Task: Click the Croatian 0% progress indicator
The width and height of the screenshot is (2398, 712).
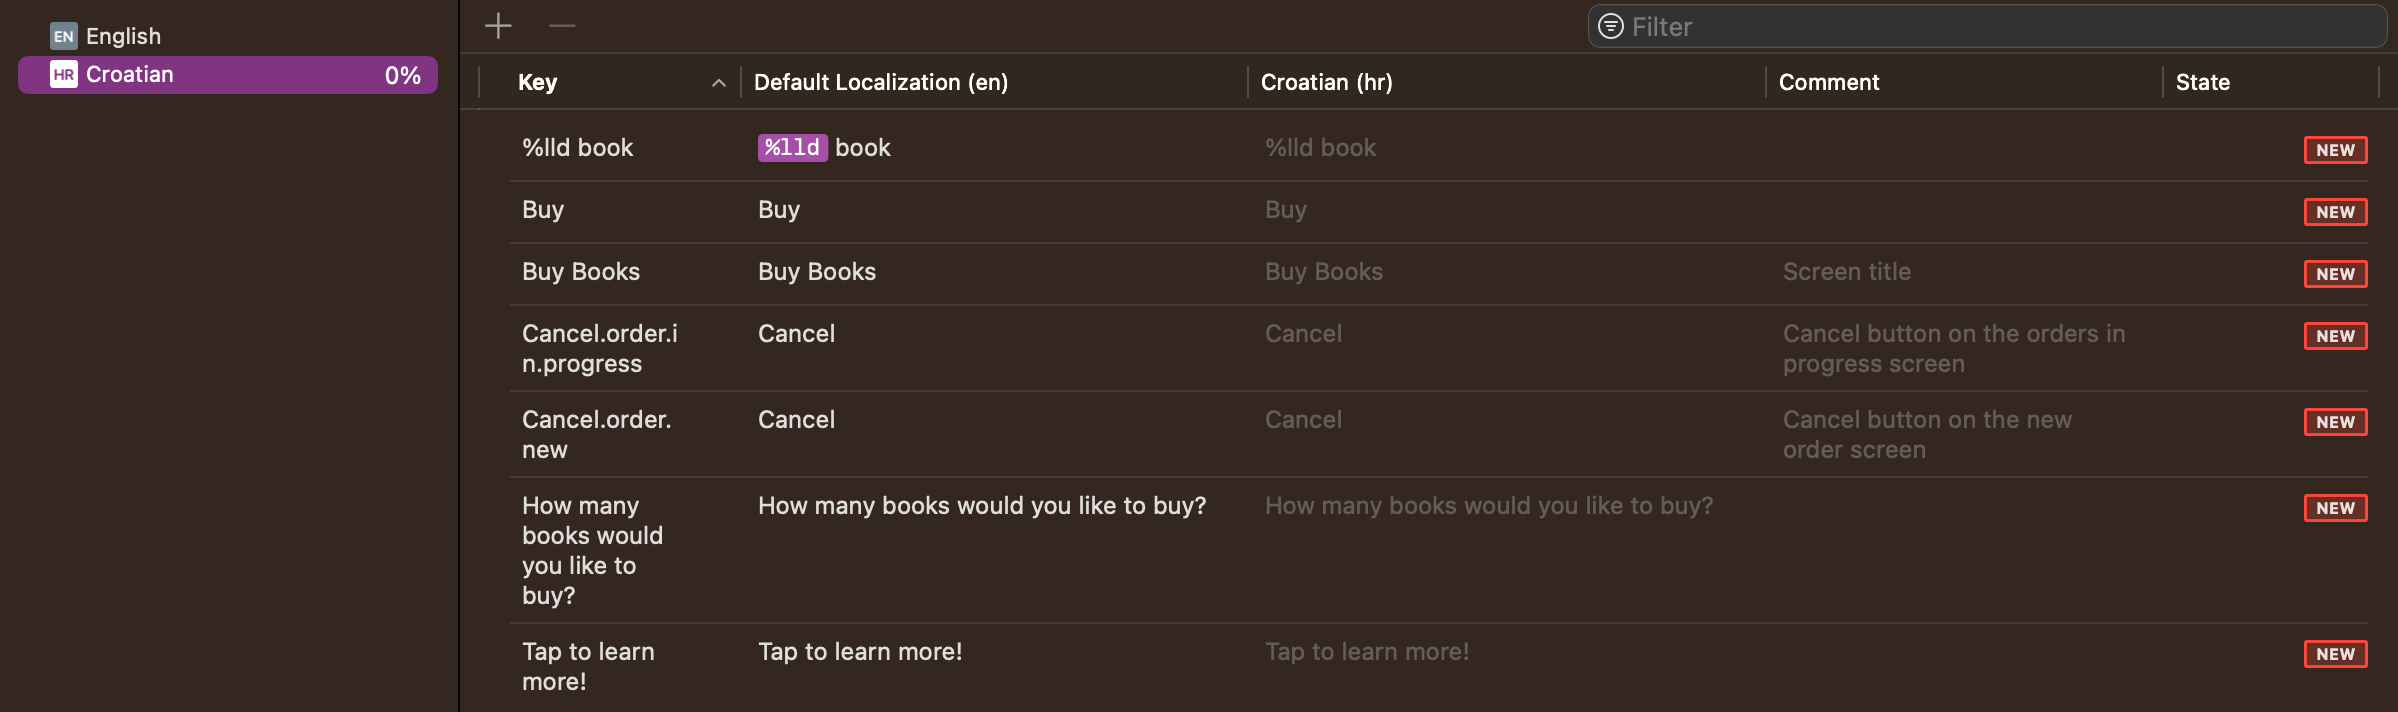Action: (x=402, y=75)
